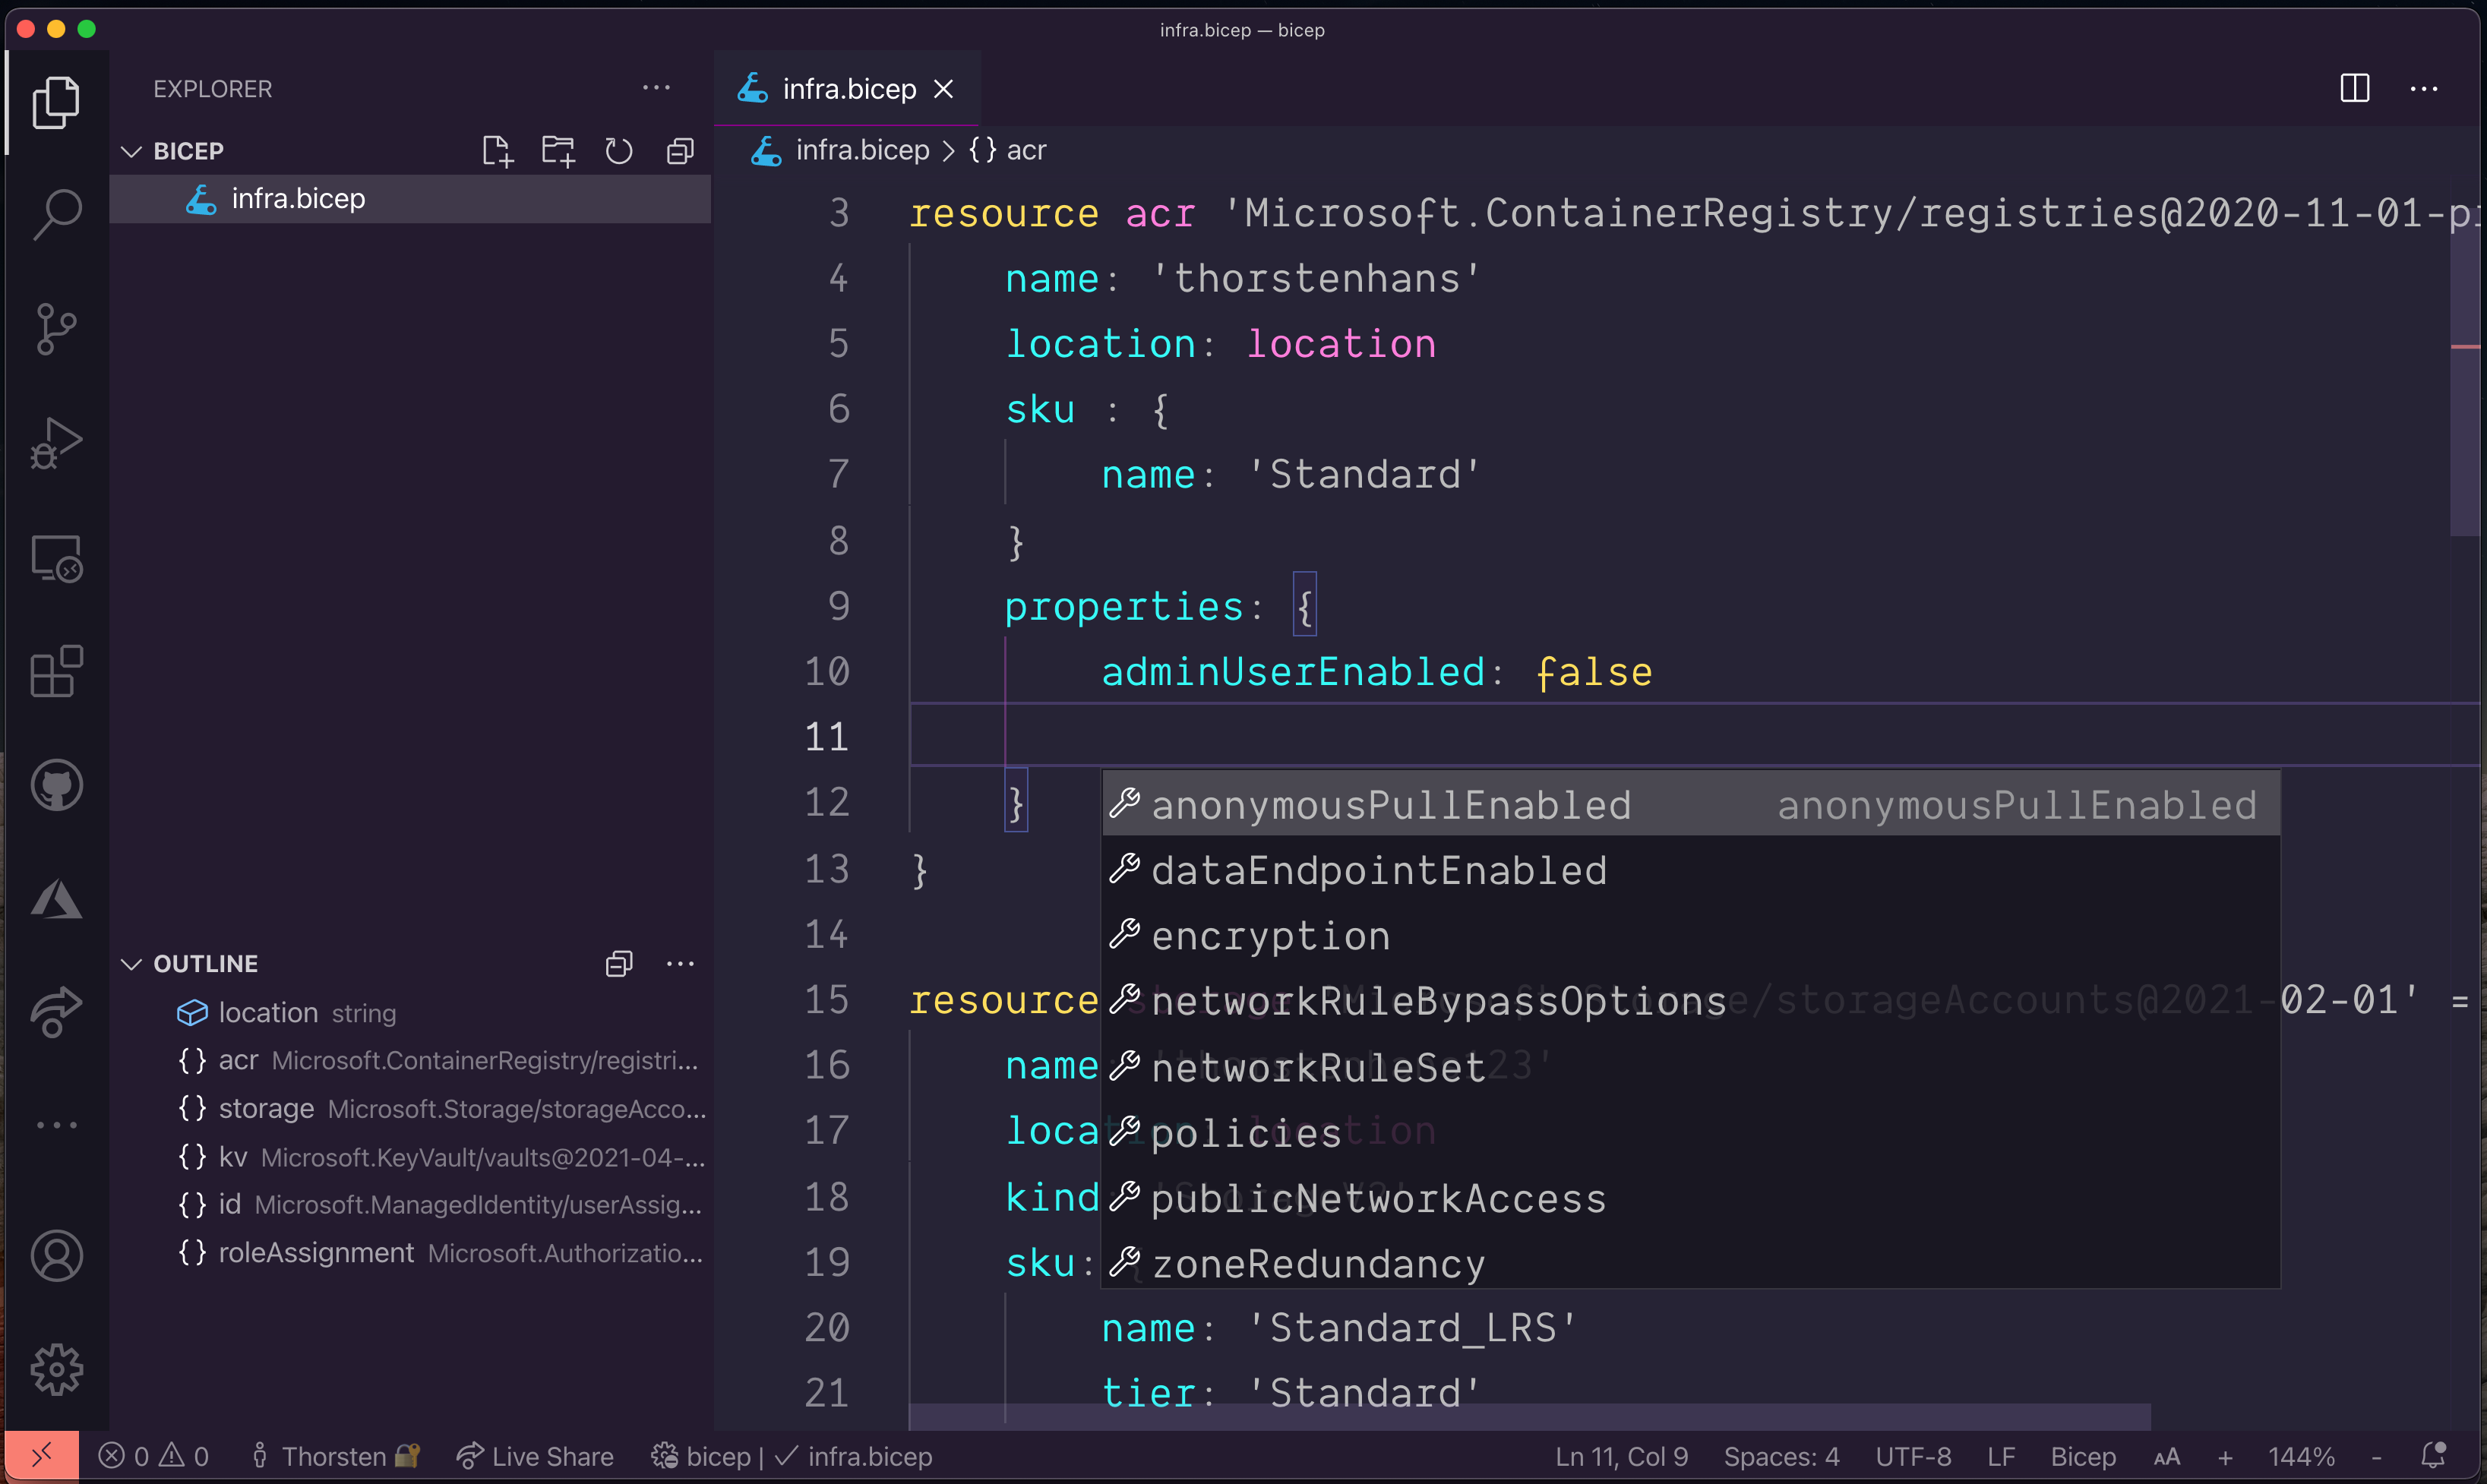Toggle split editor right

point(2354,89)
